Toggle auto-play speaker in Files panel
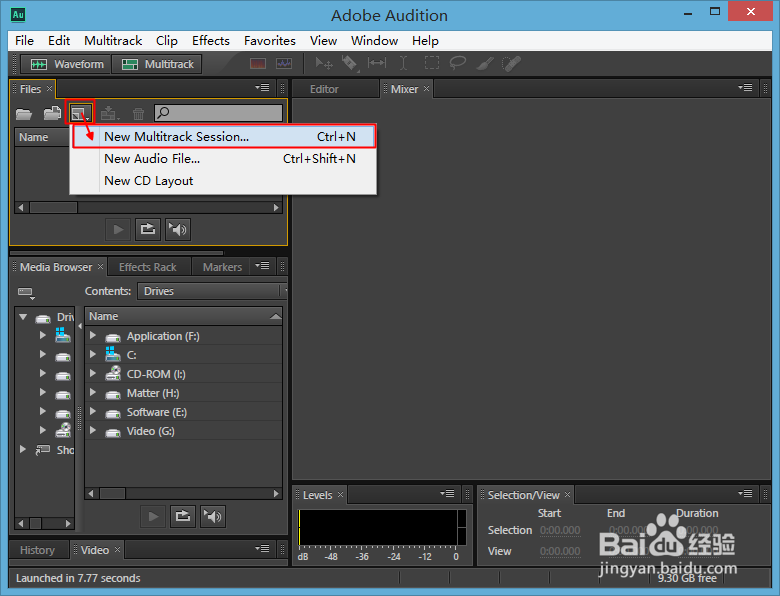Viewport: 780px width, 596px height. [x=178, y=229]
